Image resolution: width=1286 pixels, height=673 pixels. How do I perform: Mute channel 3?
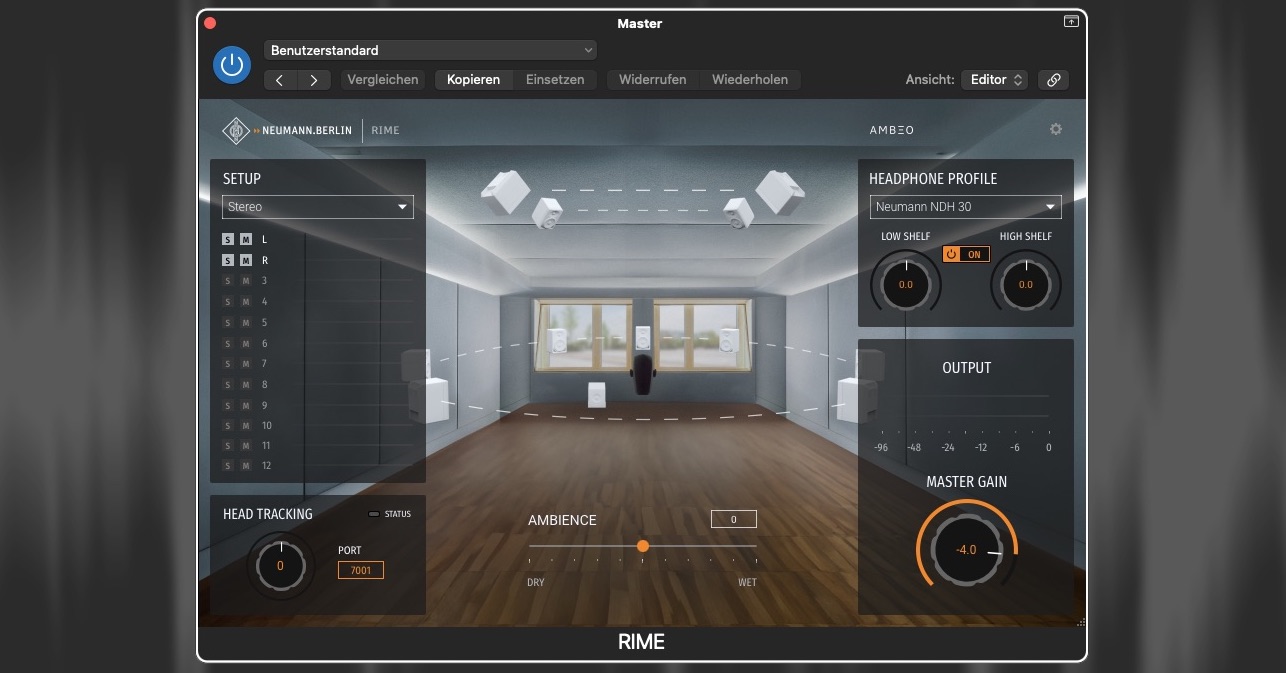pos(246,281)
